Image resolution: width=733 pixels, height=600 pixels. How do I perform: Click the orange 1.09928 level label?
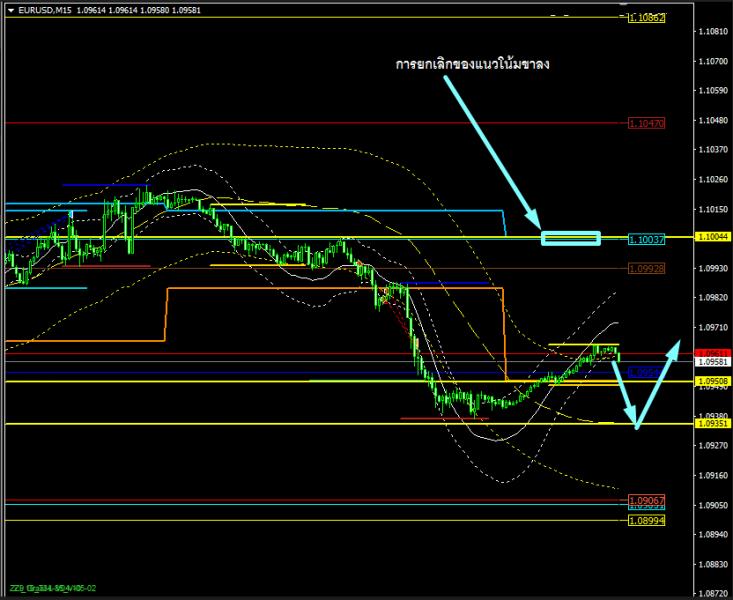(647, 268)
